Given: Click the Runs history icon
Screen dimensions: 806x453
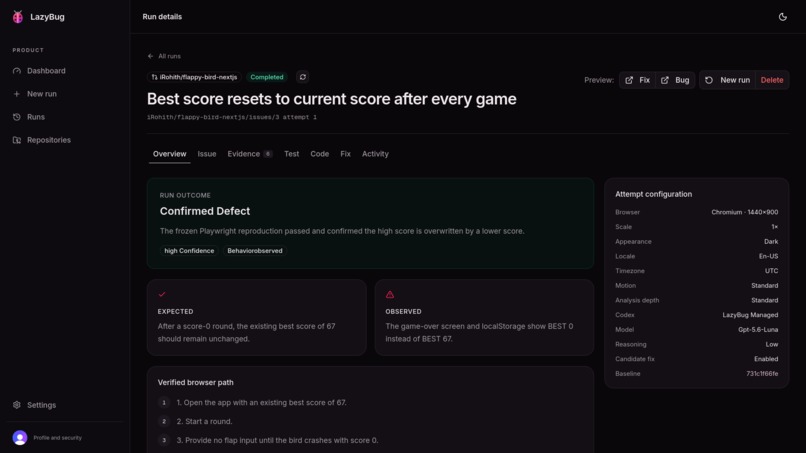Looking at the screenshot, I should tap(17, 117).
